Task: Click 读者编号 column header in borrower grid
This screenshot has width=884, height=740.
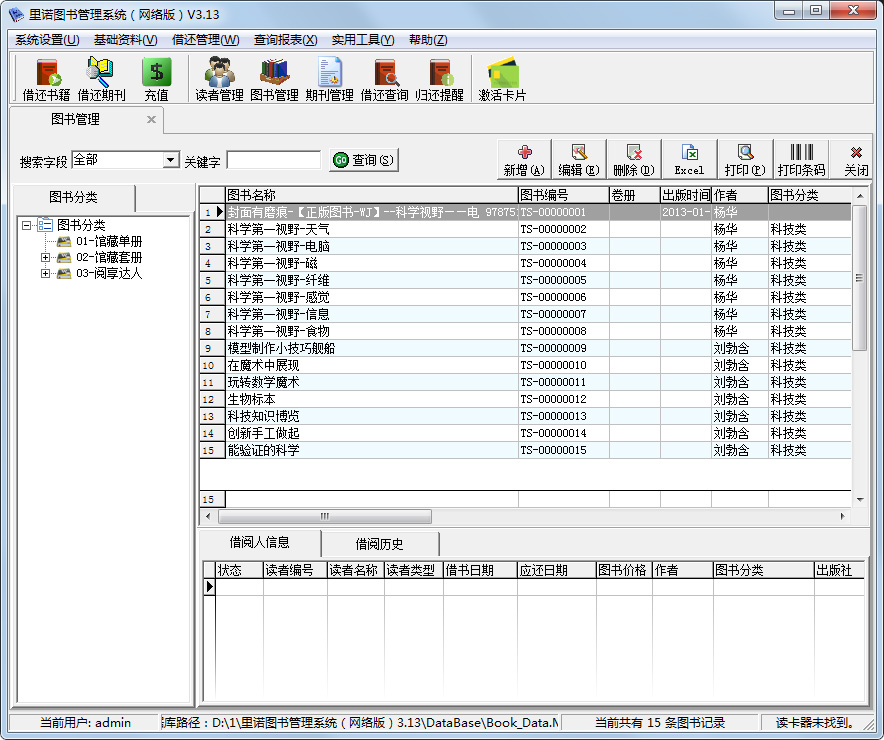Action: tap(295, 570)
